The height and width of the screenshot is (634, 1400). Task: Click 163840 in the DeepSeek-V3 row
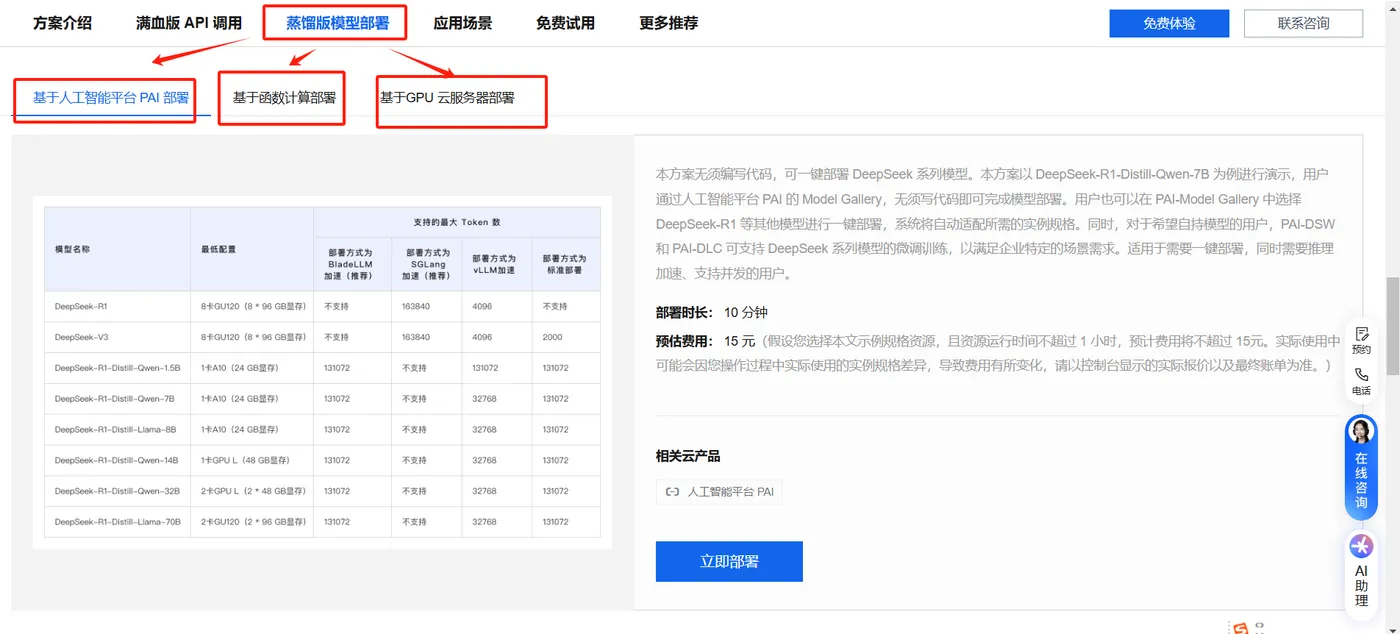(x=416, y=337)
